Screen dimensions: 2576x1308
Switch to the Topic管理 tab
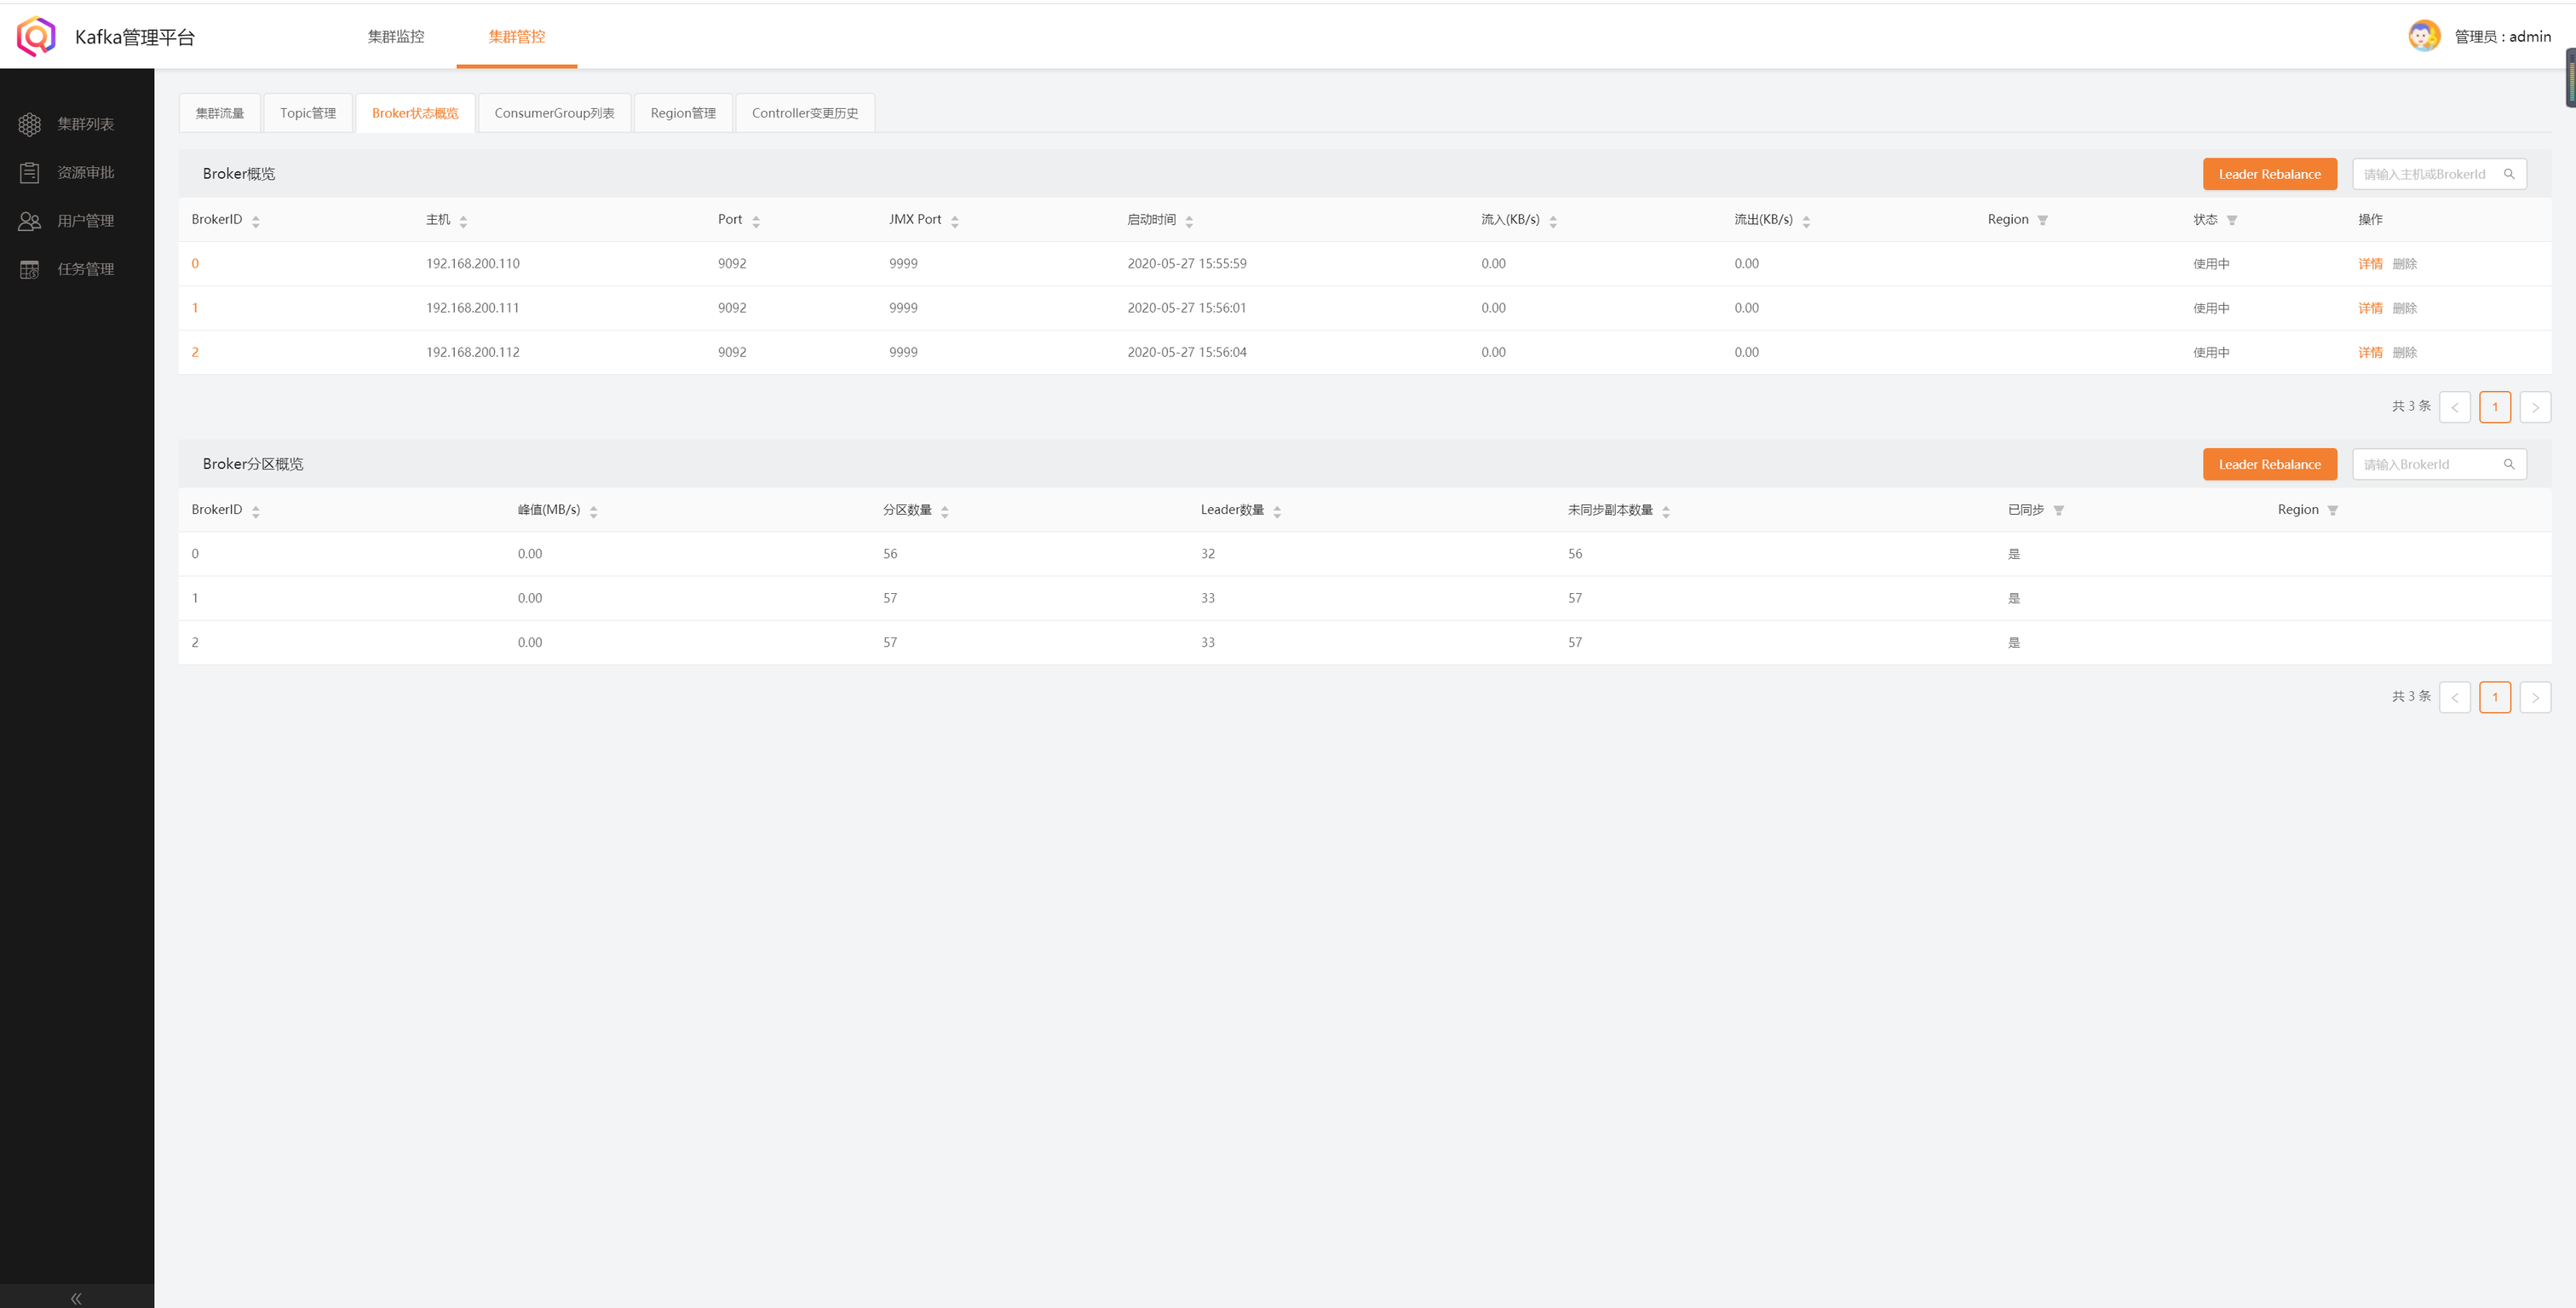pyautogui.click(x=308, y=113)
